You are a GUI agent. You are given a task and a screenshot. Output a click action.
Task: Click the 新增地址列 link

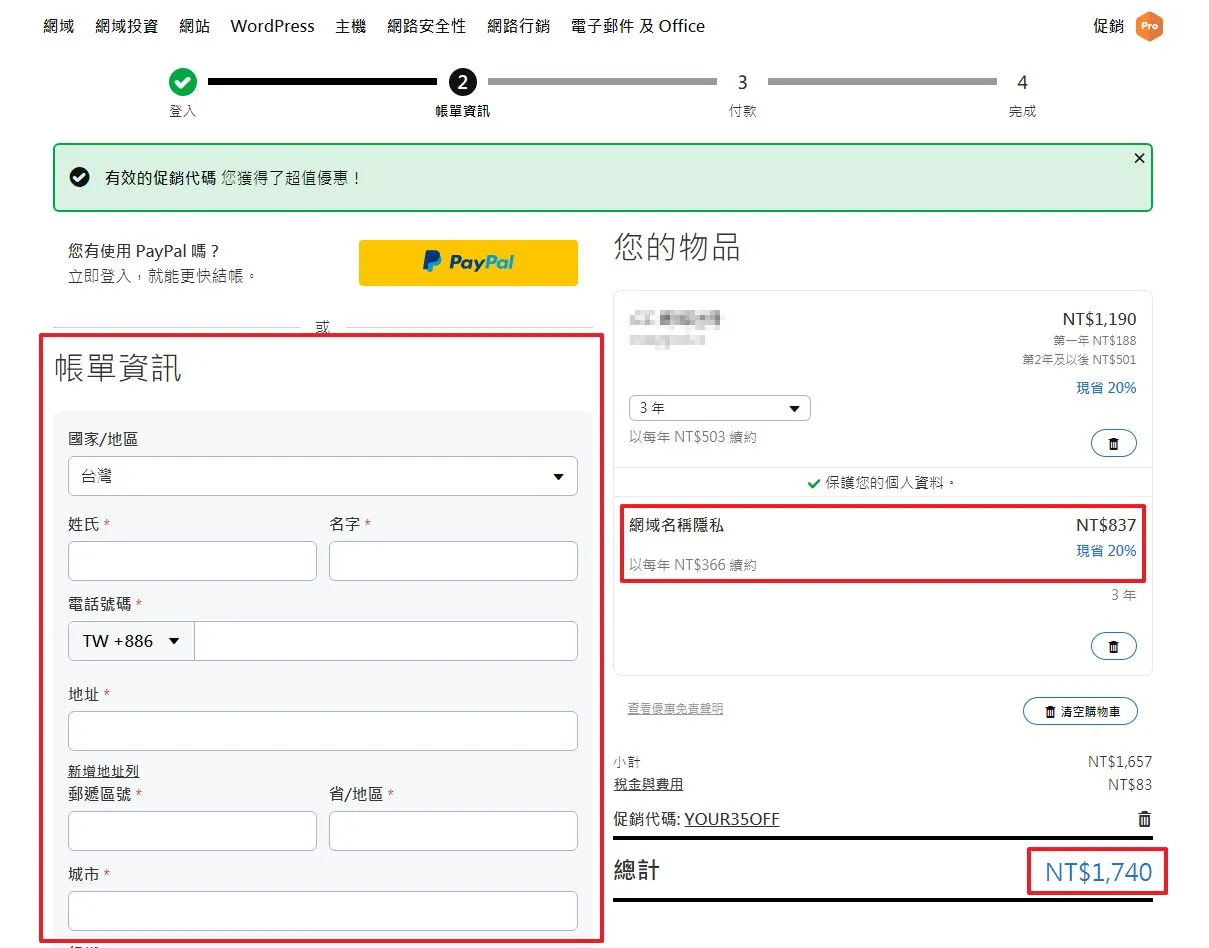tap(103, 771)
